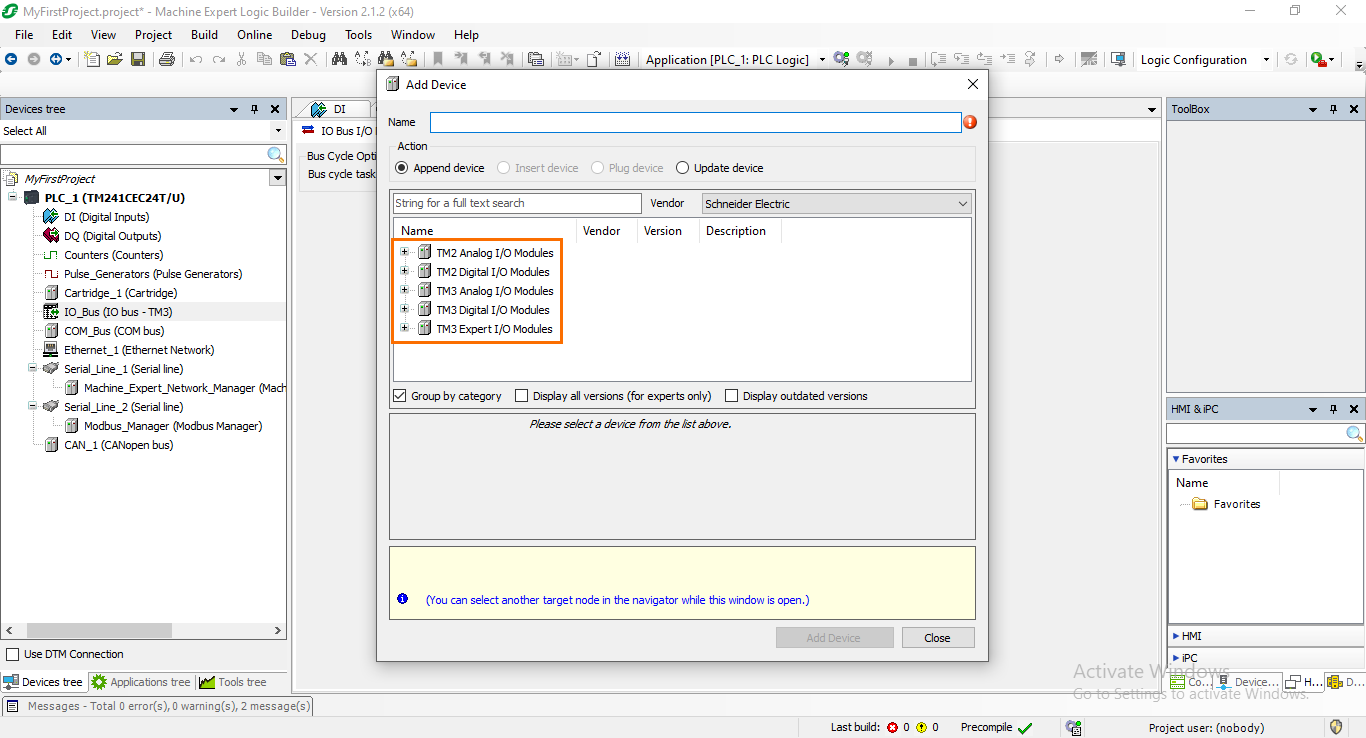Click the green checkmark Precompile icon
This screenshot has width=1366, height=738.
[x=1025, y=728]
